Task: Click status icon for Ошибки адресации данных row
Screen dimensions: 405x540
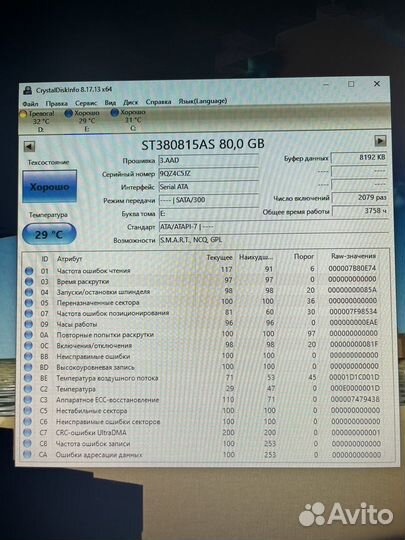Action: click(27, 455)
